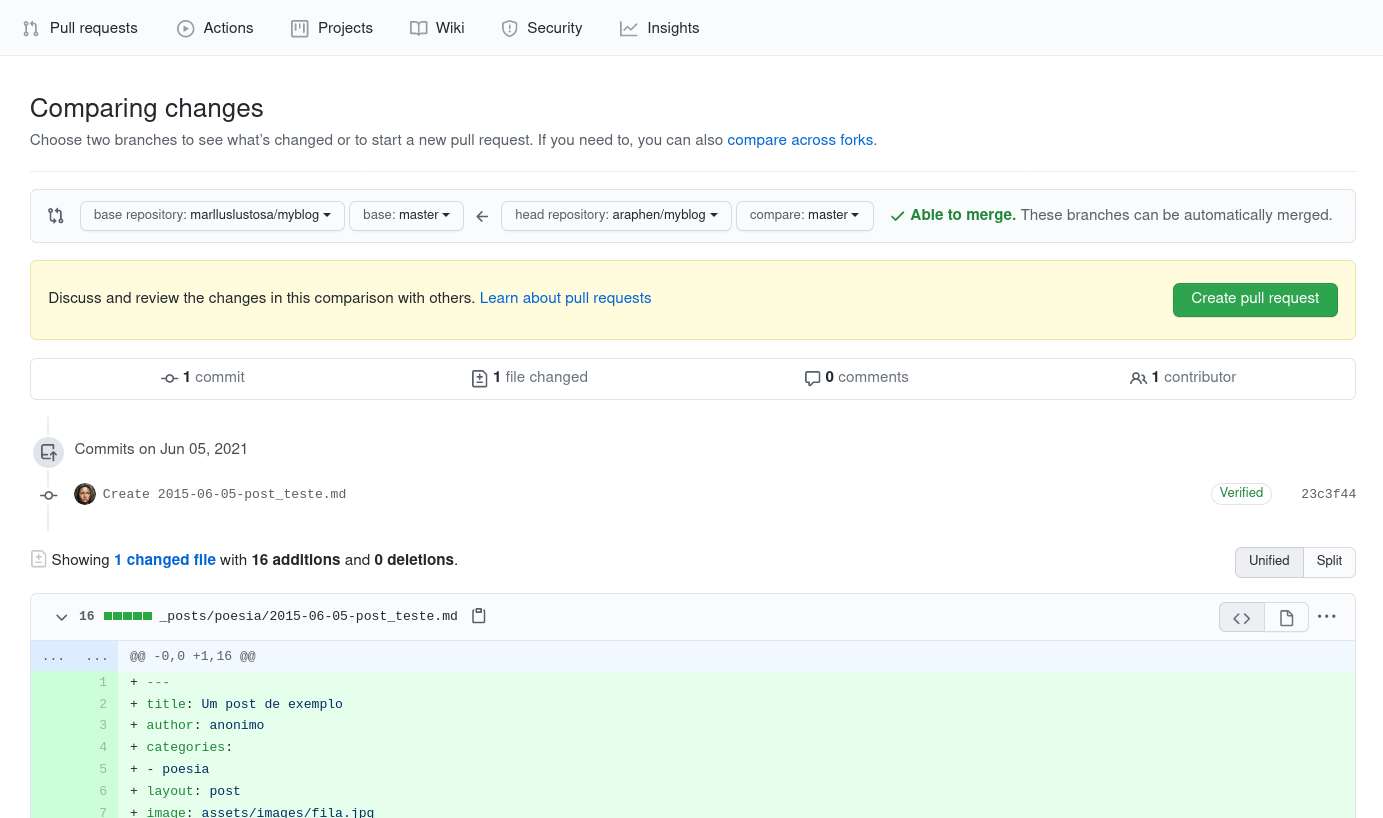Switch diff to Unified view
Screen dimensions: 1383x818
(x=1268, y=561)
